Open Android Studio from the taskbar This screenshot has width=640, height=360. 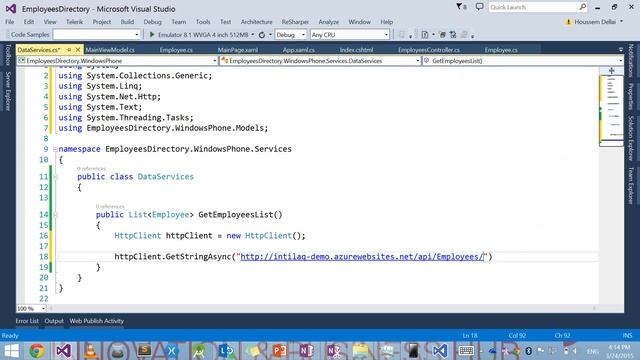coord(199,351)
